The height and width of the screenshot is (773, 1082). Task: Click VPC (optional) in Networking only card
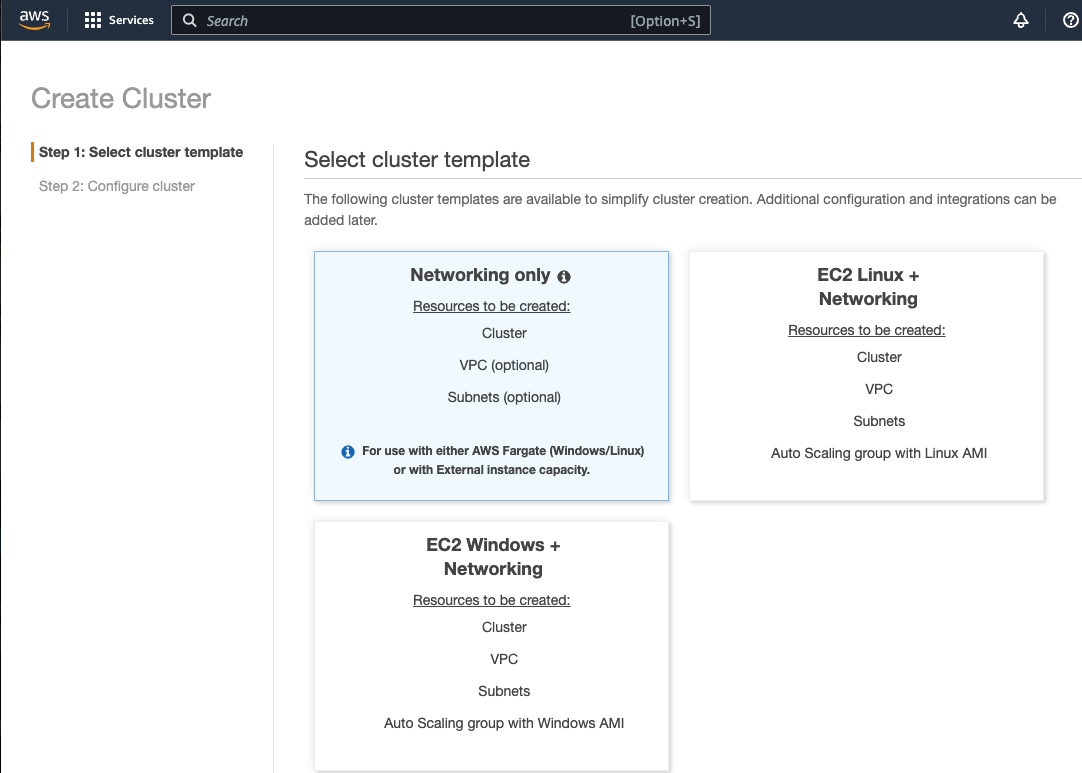[x=504, y=365]
